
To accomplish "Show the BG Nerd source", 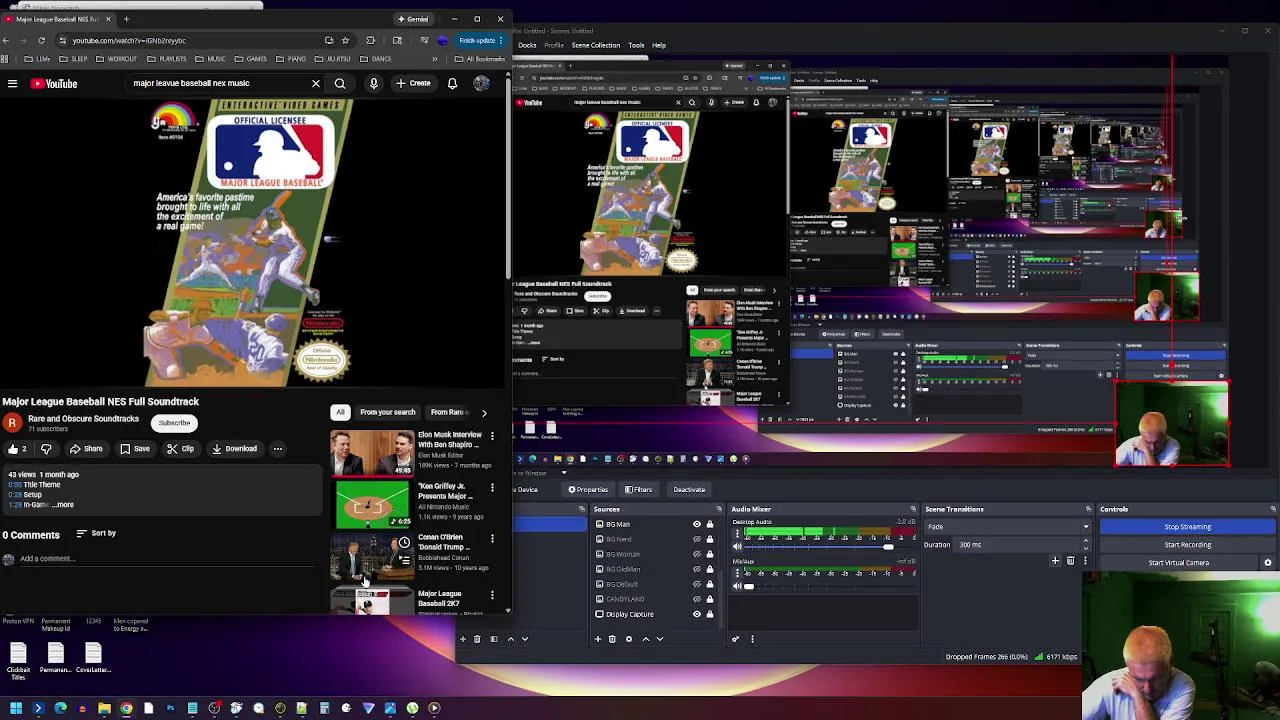I will tap(697, 539).
